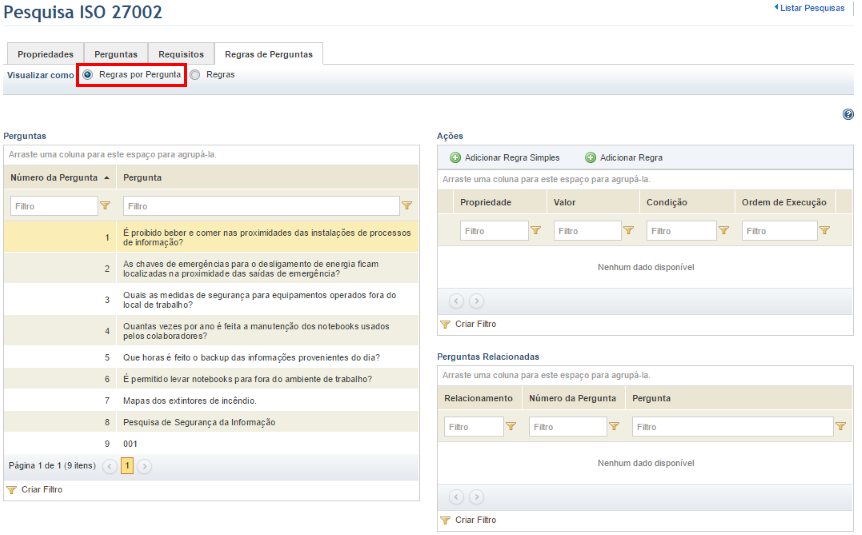
Task: Select question 4 'Quantas vezes por ano'
Action: [211, 331]
